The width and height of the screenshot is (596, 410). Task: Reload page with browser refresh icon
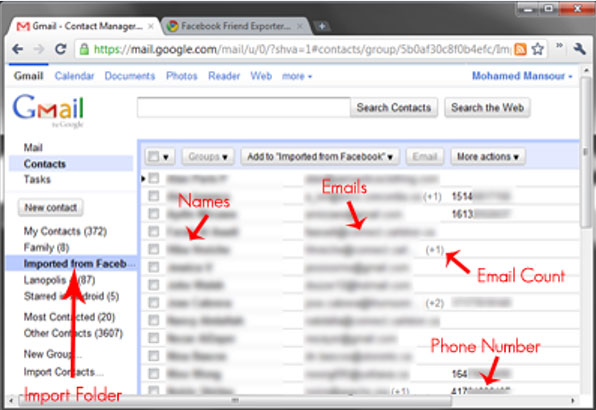click(60, 49)
